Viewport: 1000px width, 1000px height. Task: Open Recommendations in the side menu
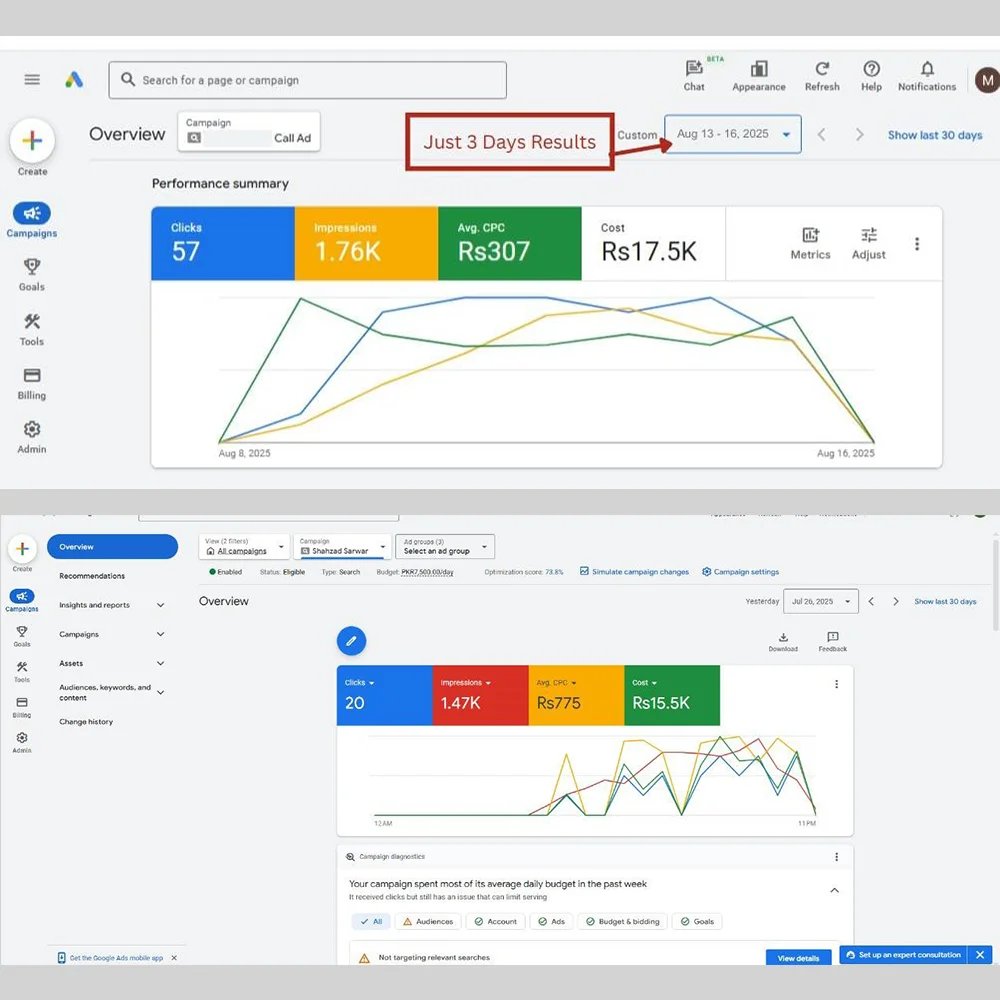92,576
